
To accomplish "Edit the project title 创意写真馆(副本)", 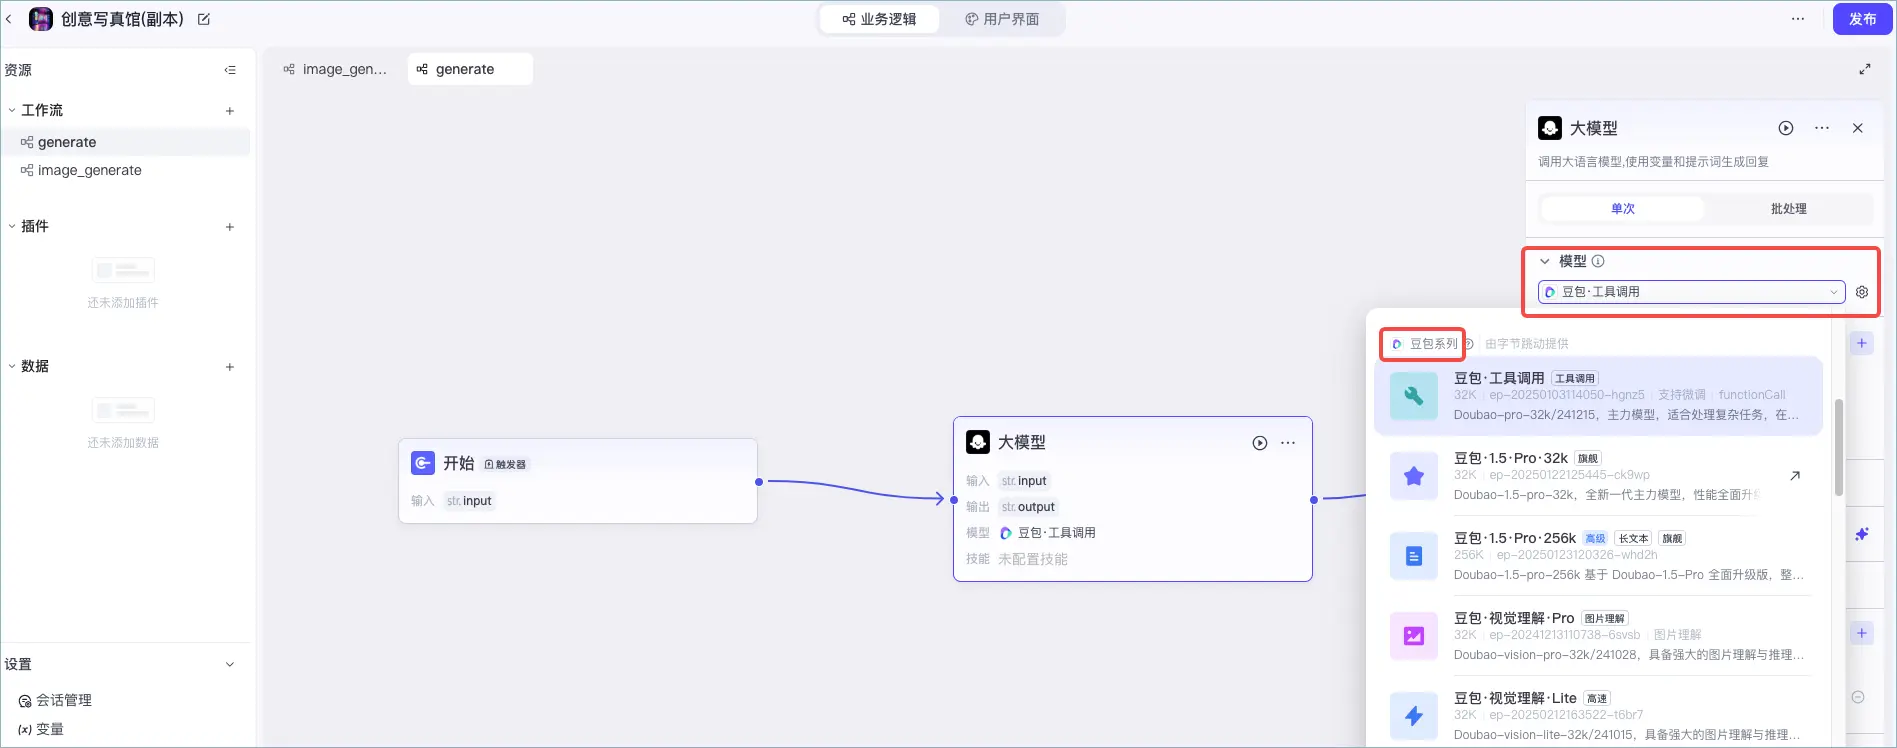I will [204, 19].
